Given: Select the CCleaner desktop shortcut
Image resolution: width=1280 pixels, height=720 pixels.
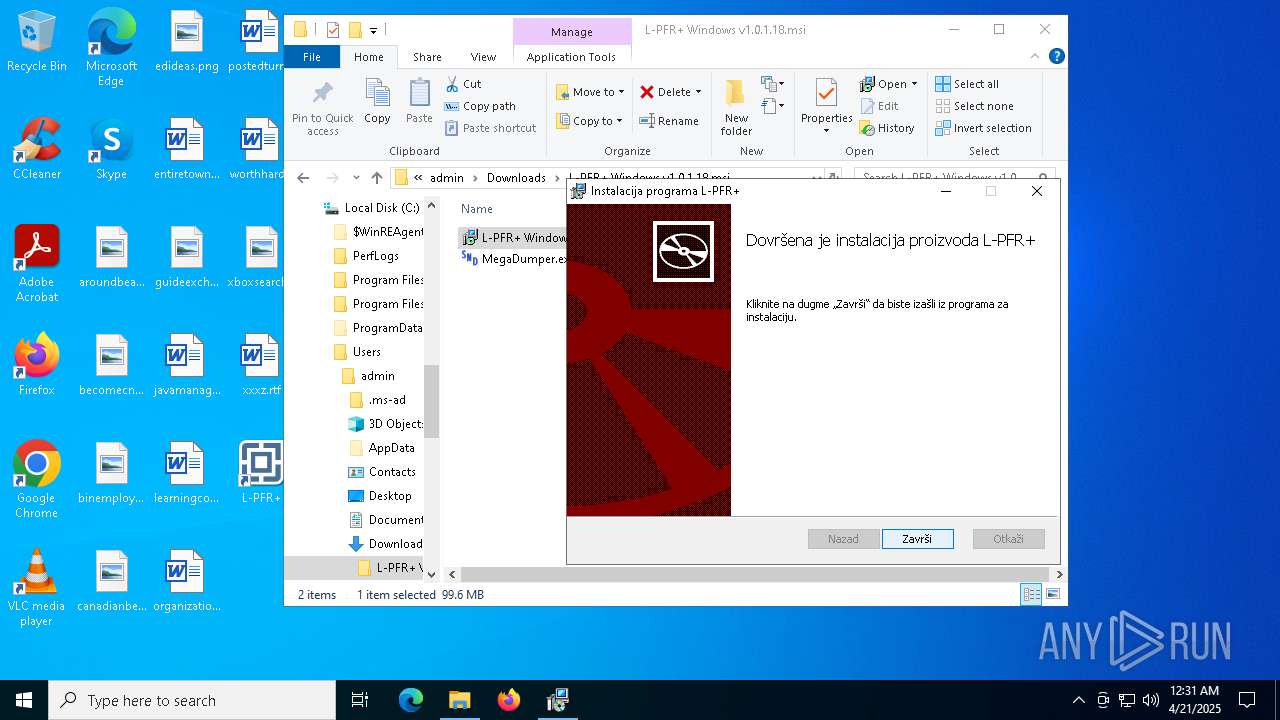Looking at the screenshot, I should click(x=37, y=148).
